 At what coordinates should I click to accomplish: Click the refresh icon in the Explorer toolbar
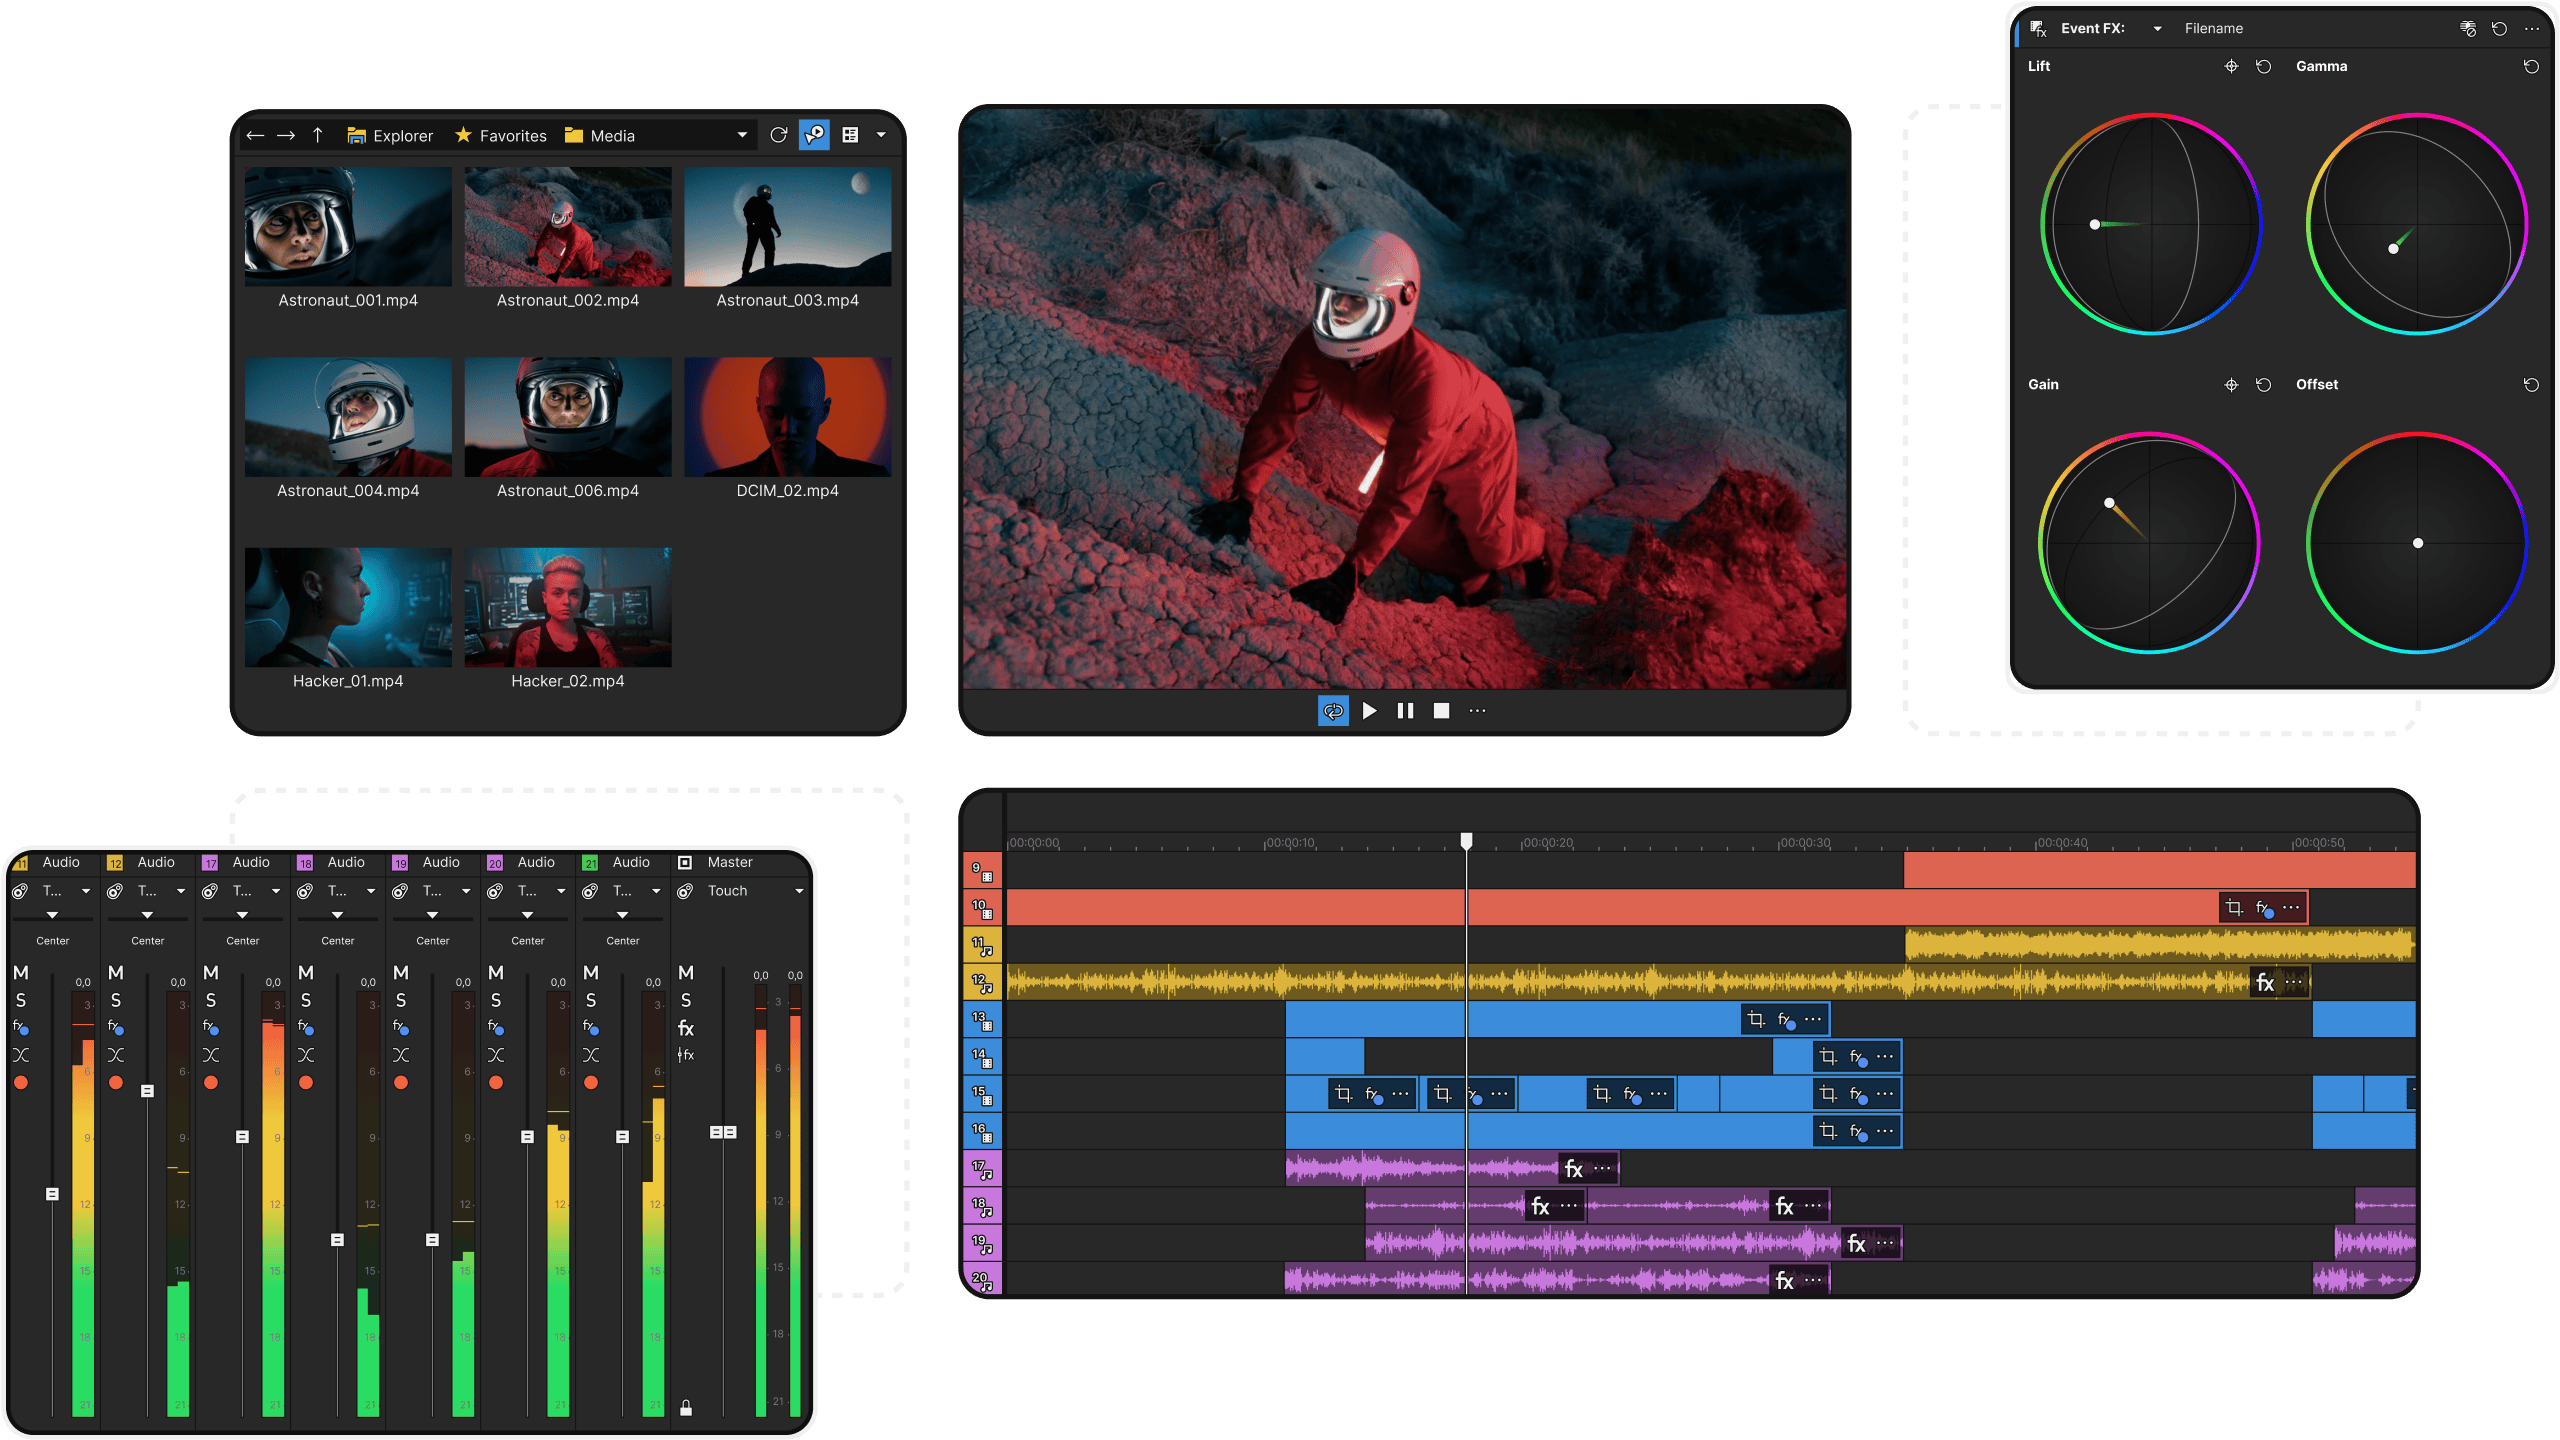[x=779, y=135]
